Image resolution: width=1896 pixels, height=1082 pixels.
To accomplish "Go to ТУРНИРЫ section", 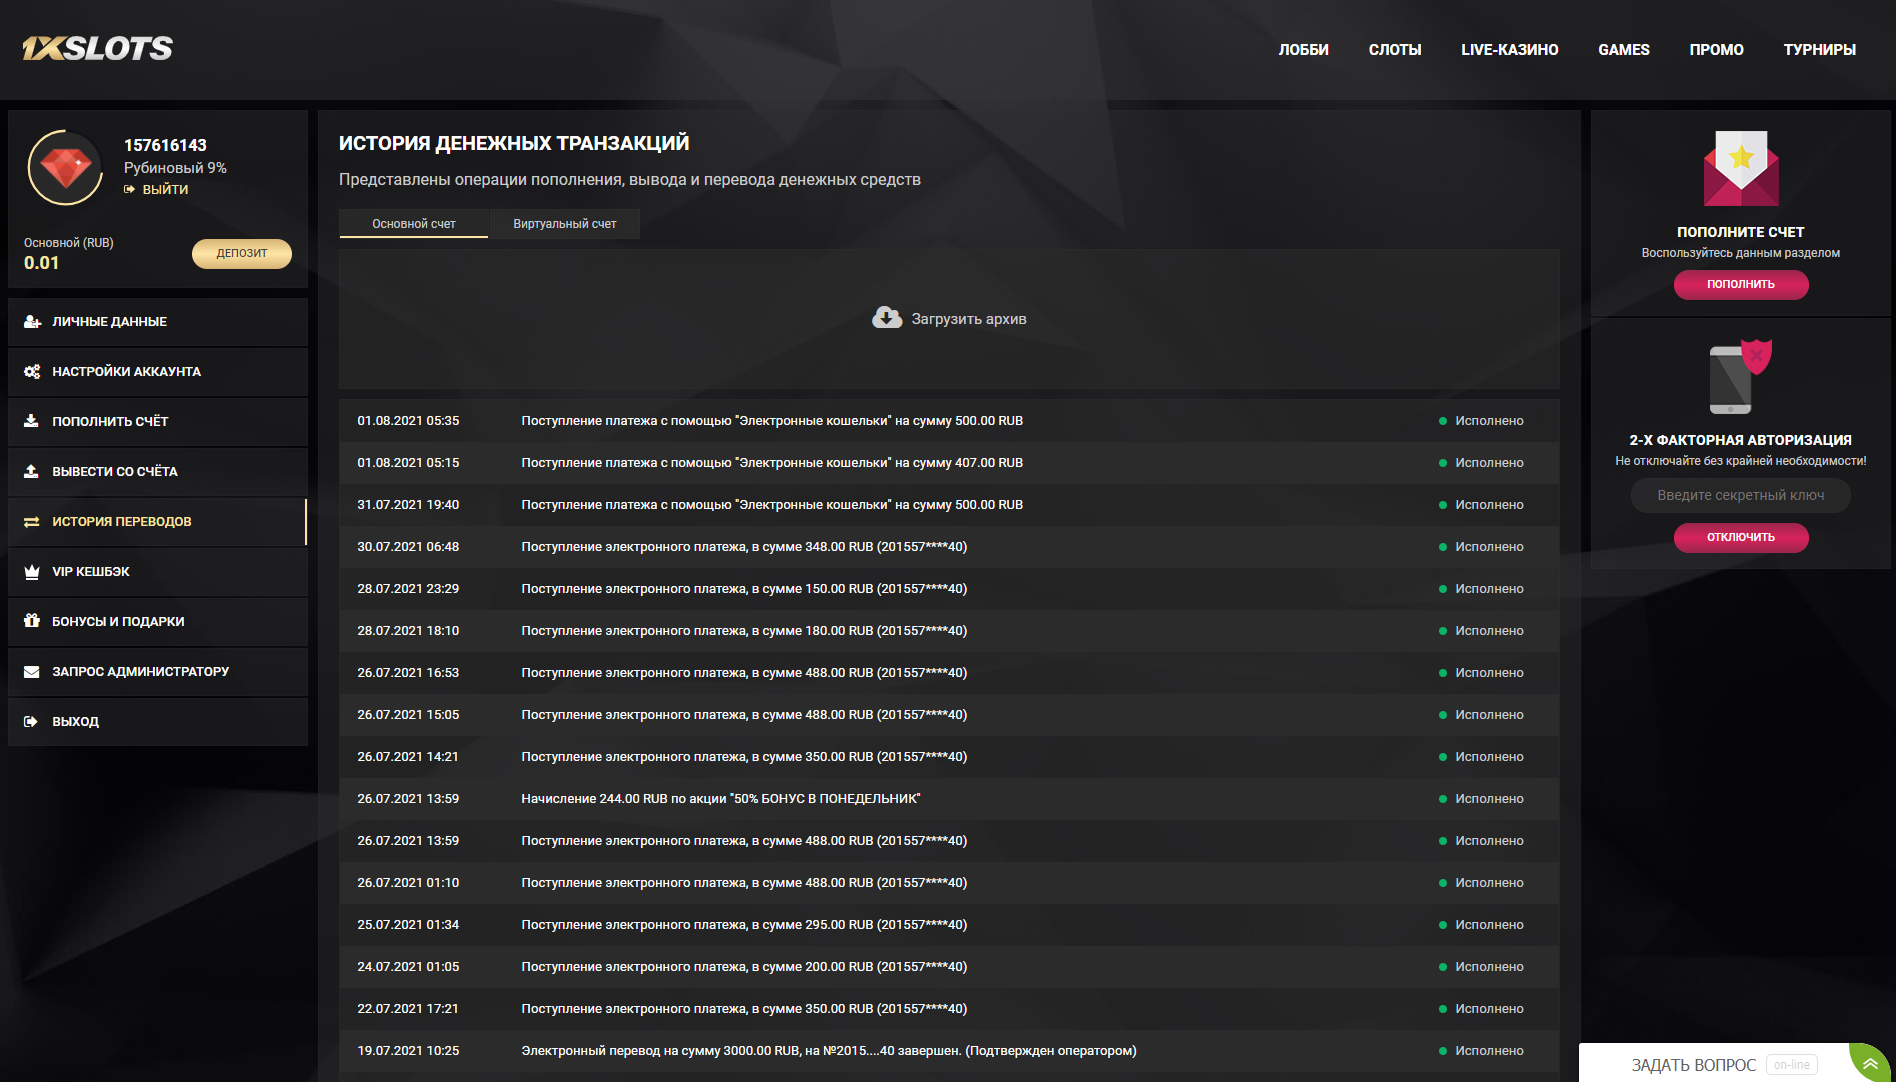I will (1819, 50).
